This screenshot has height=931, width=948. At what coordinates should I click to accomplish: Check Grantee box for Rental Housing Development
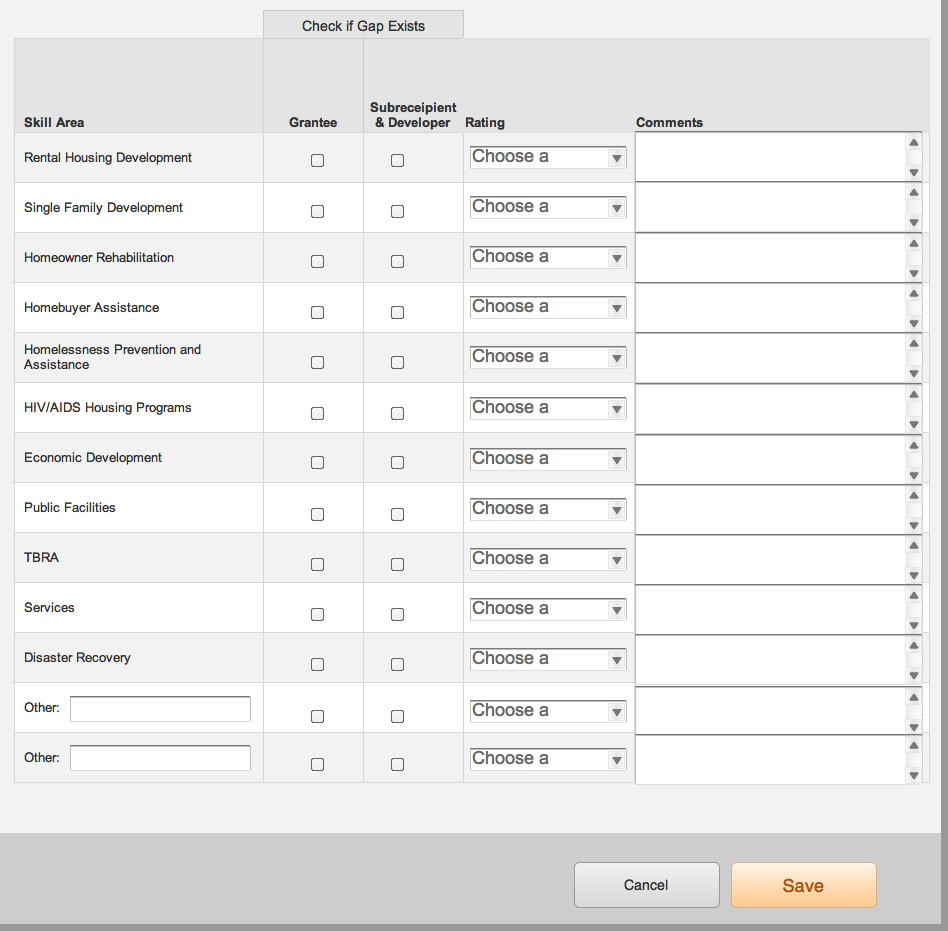pos(317,161)
